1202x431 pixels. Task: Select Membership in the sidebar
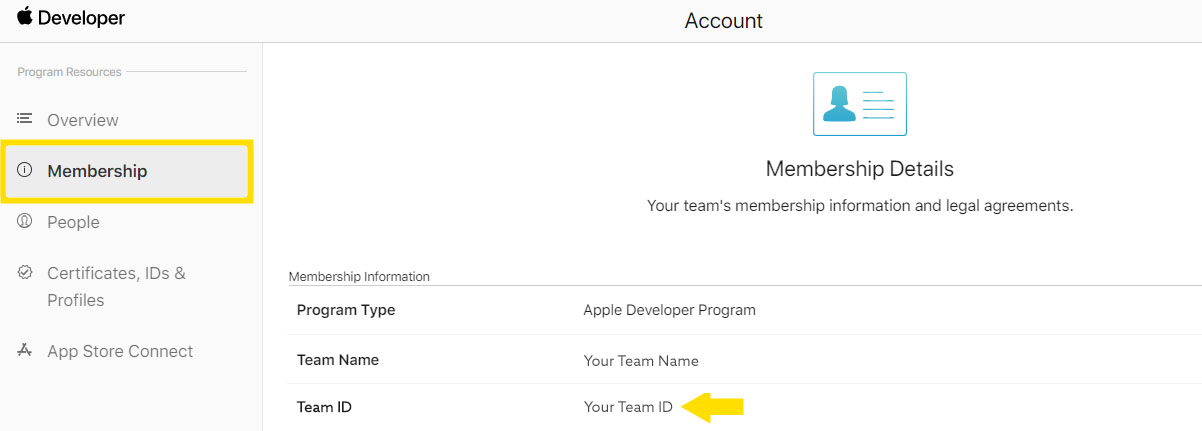tap(127, 171)
